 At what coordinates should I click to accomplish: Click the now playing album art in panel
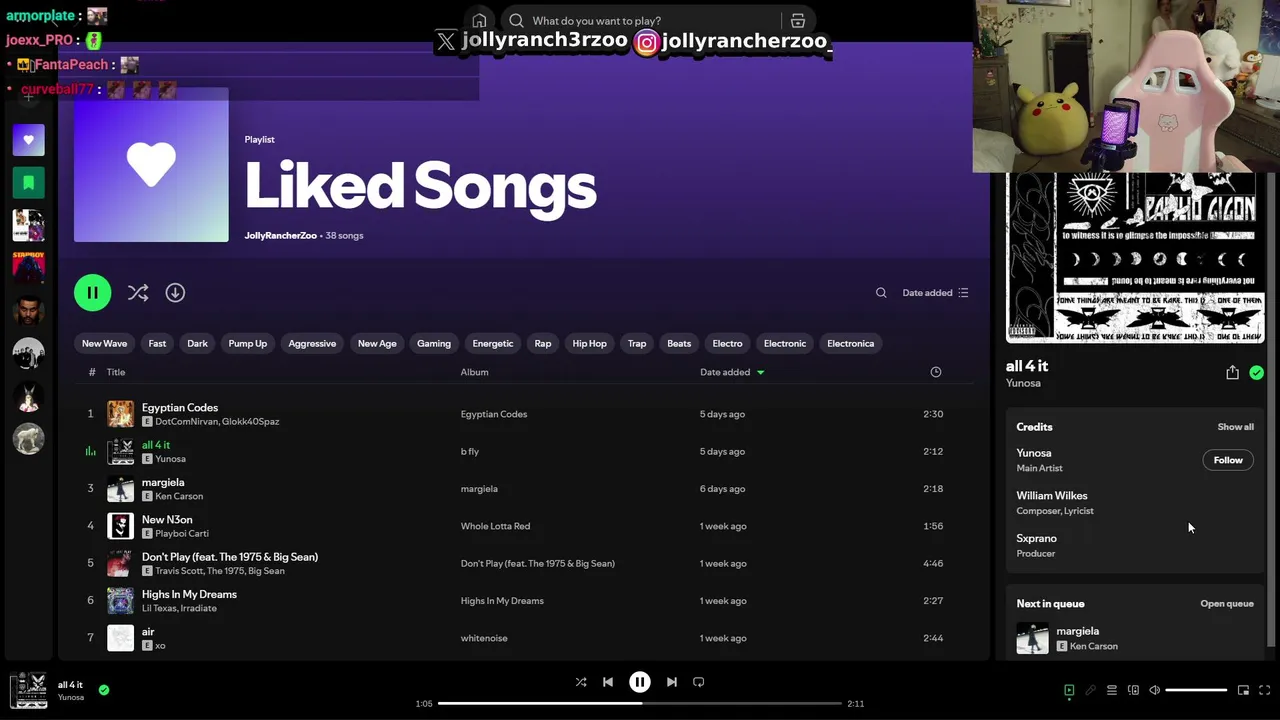(1135, 258)
